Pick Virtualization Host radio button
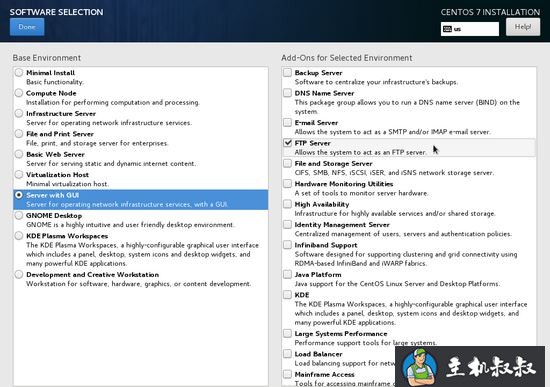The image size is (550, 387). coord(19,174)
